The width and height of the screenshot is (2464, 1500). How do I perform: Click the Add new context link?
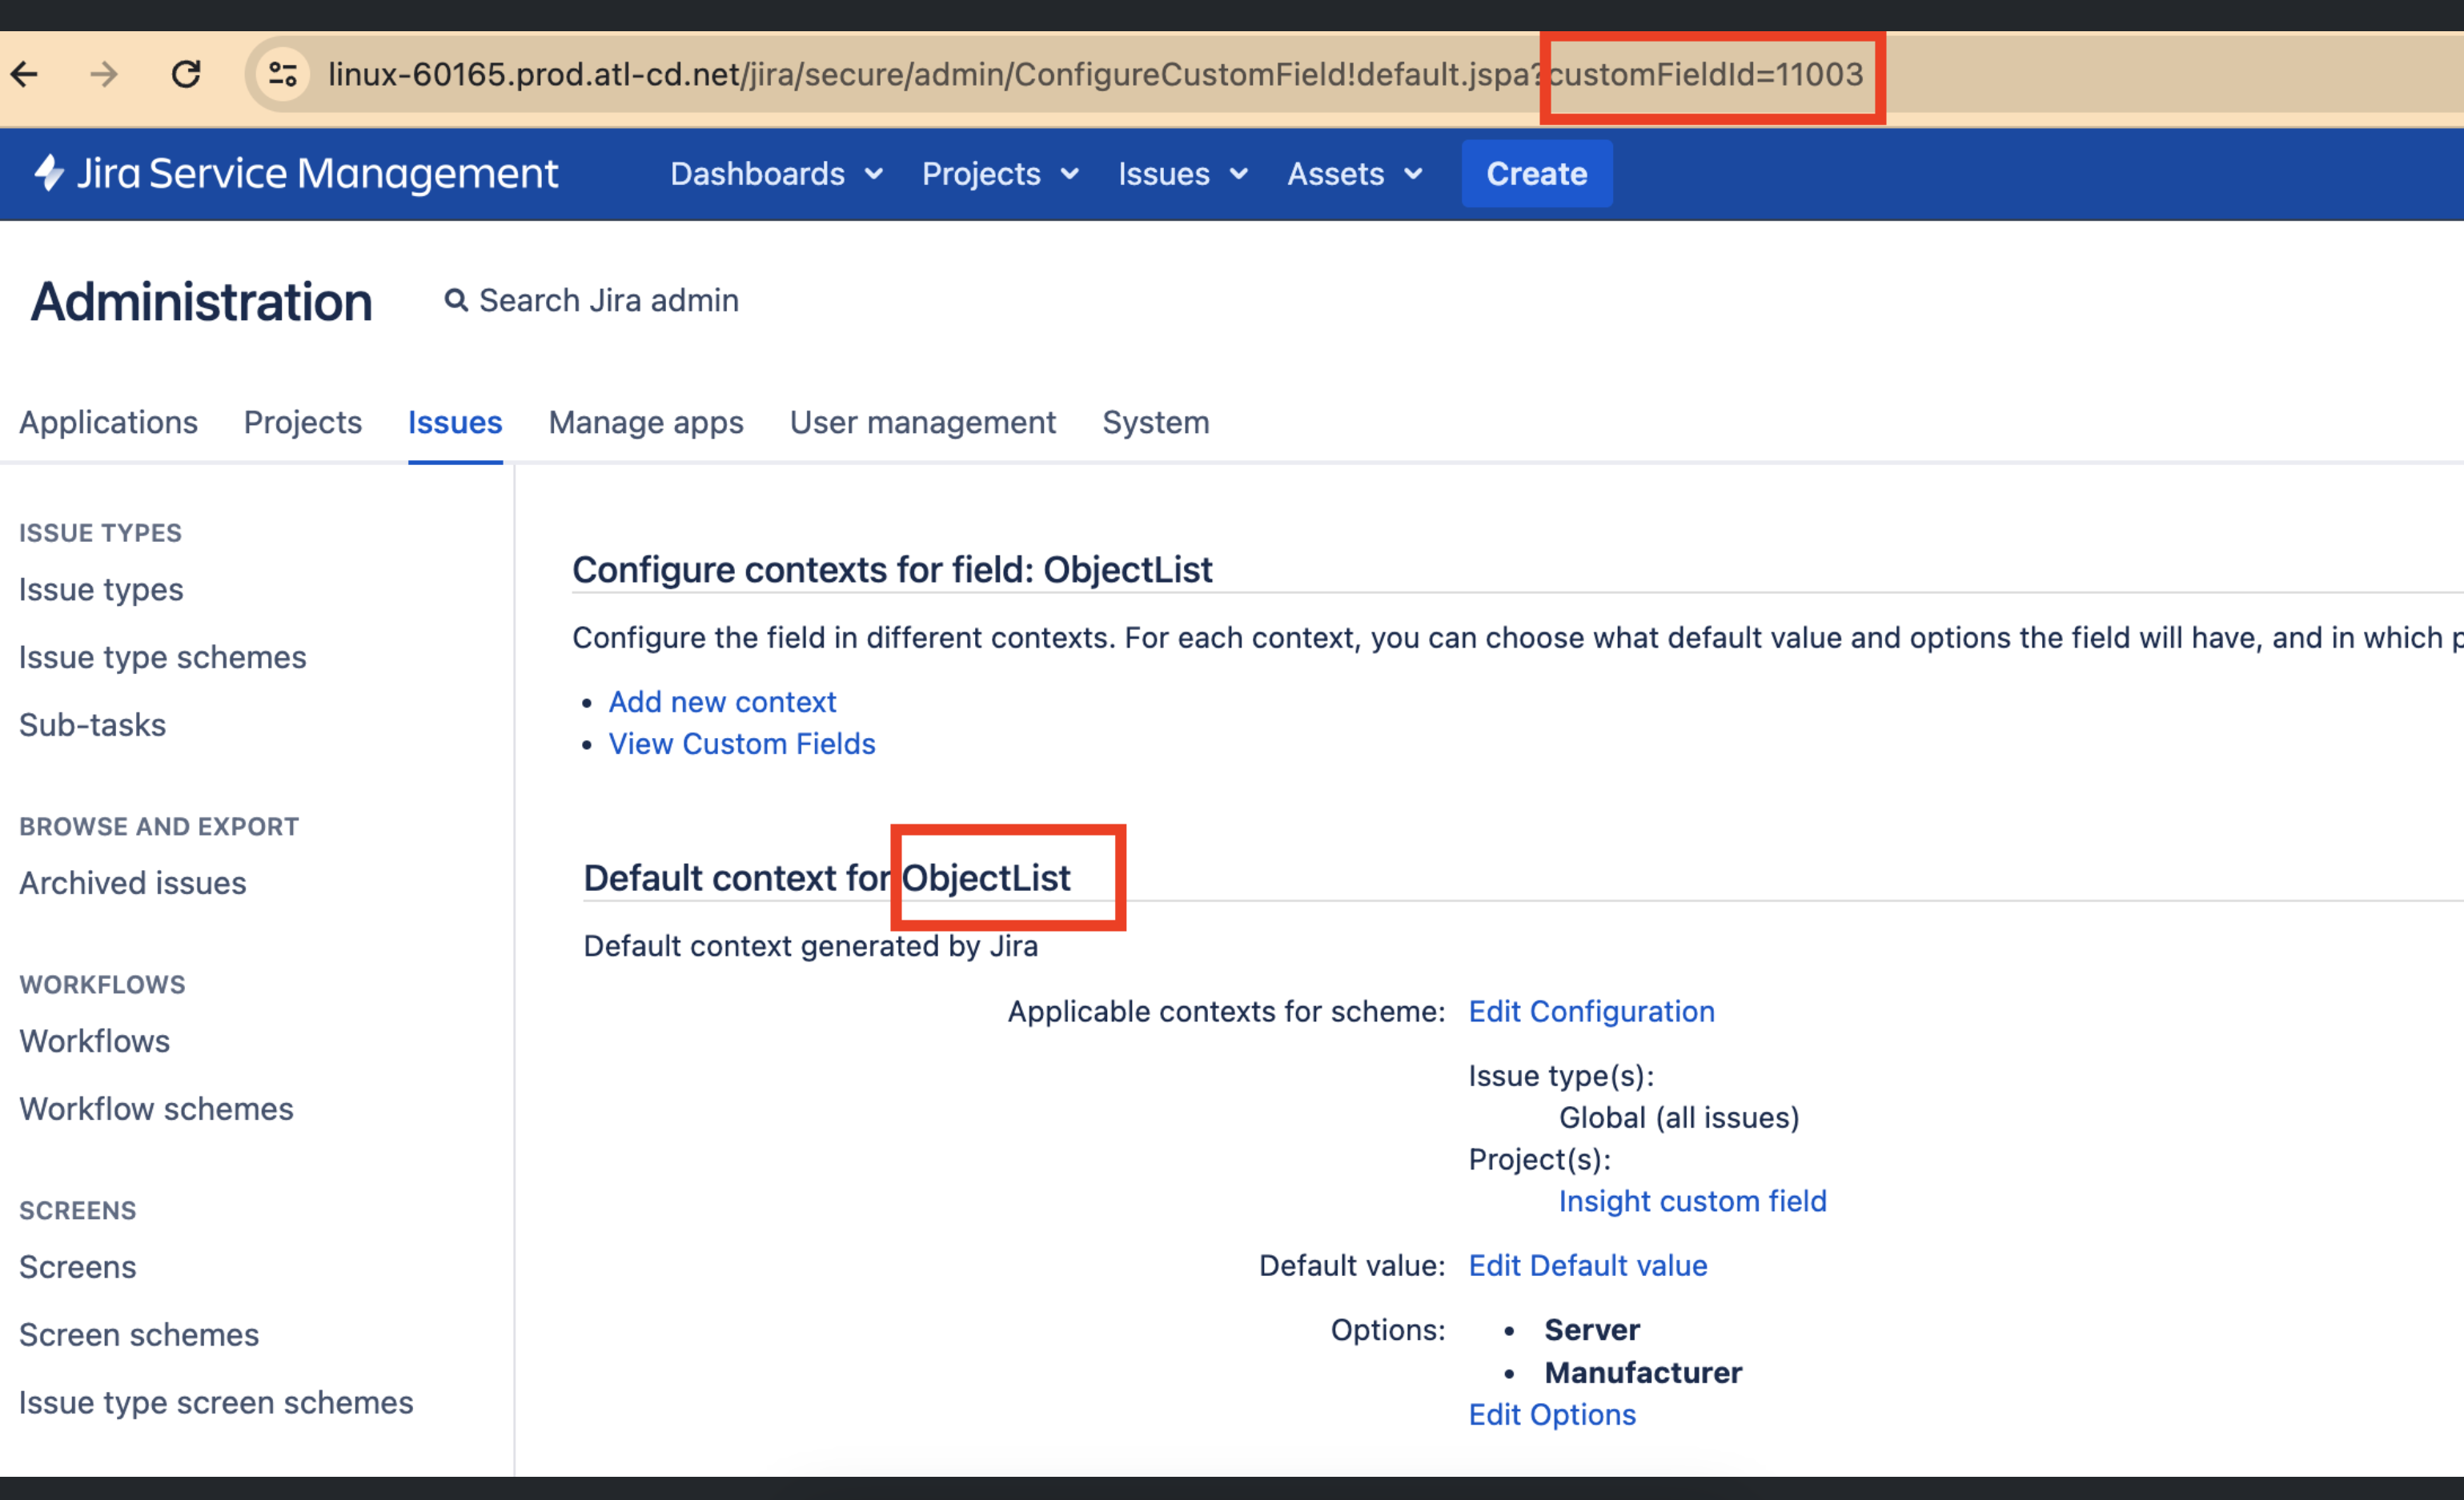pyautogui.click(x=722, y=702)
